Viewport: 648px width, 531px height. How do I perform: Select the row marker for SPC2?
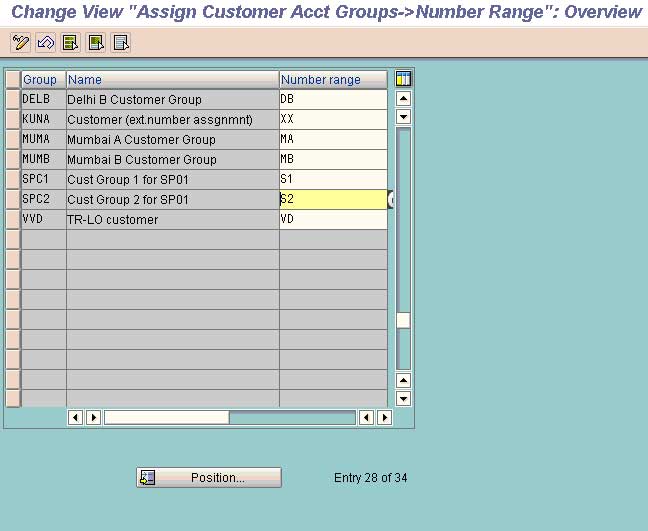(13, 199)
